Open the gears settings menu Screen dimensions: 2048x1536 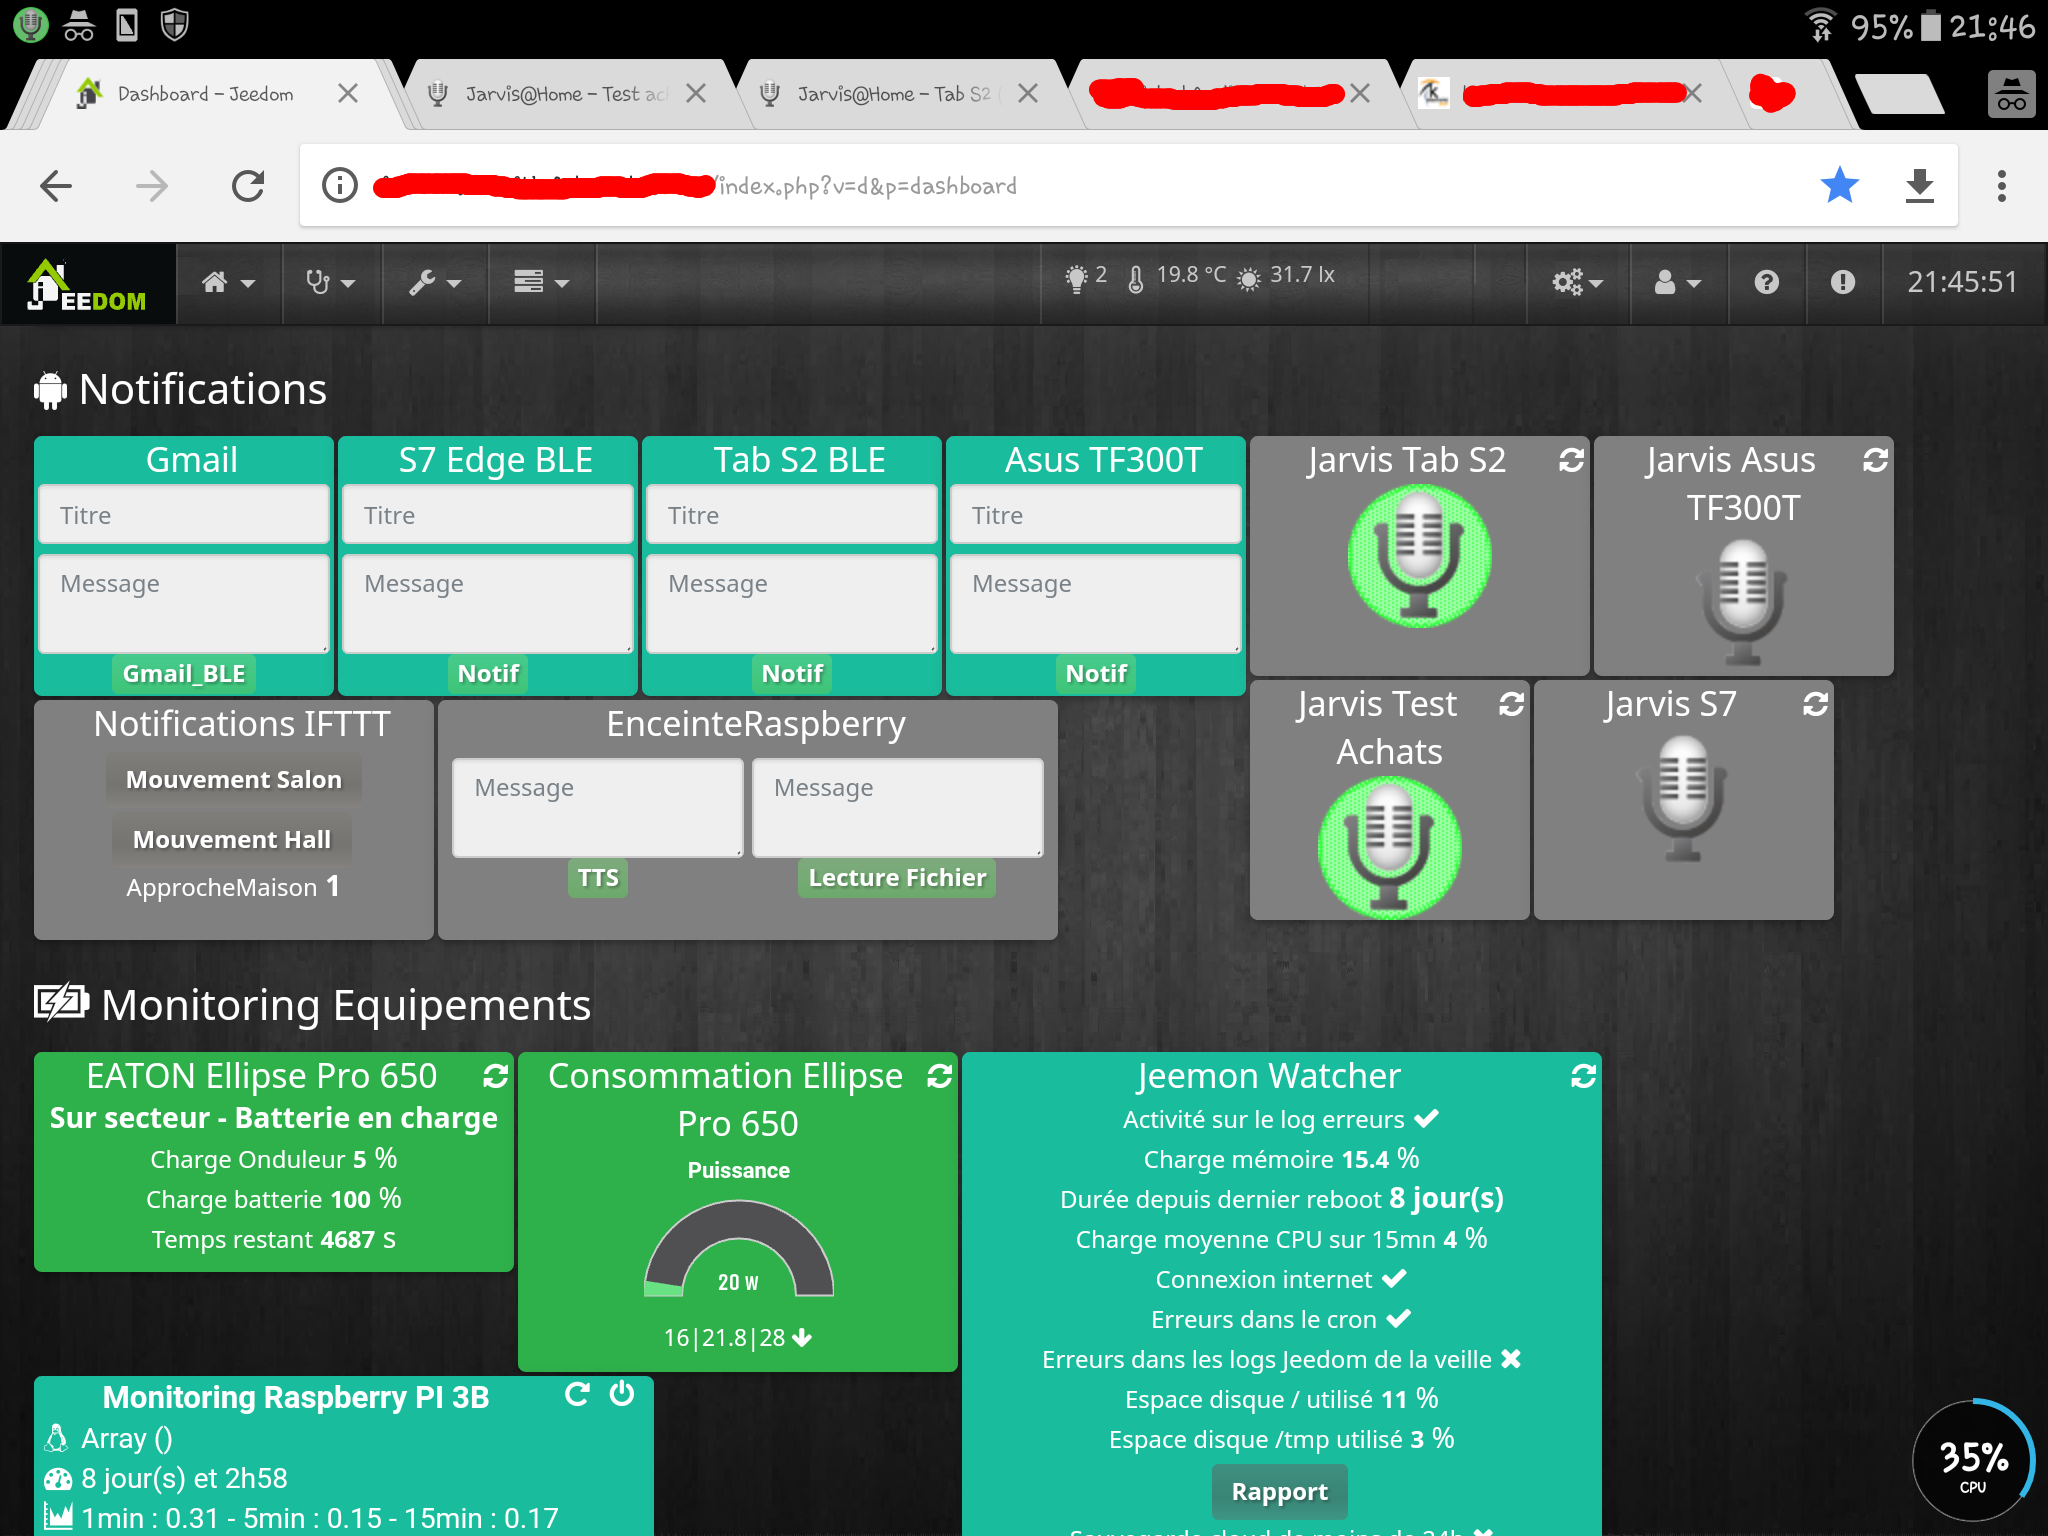pos(1577,283)
